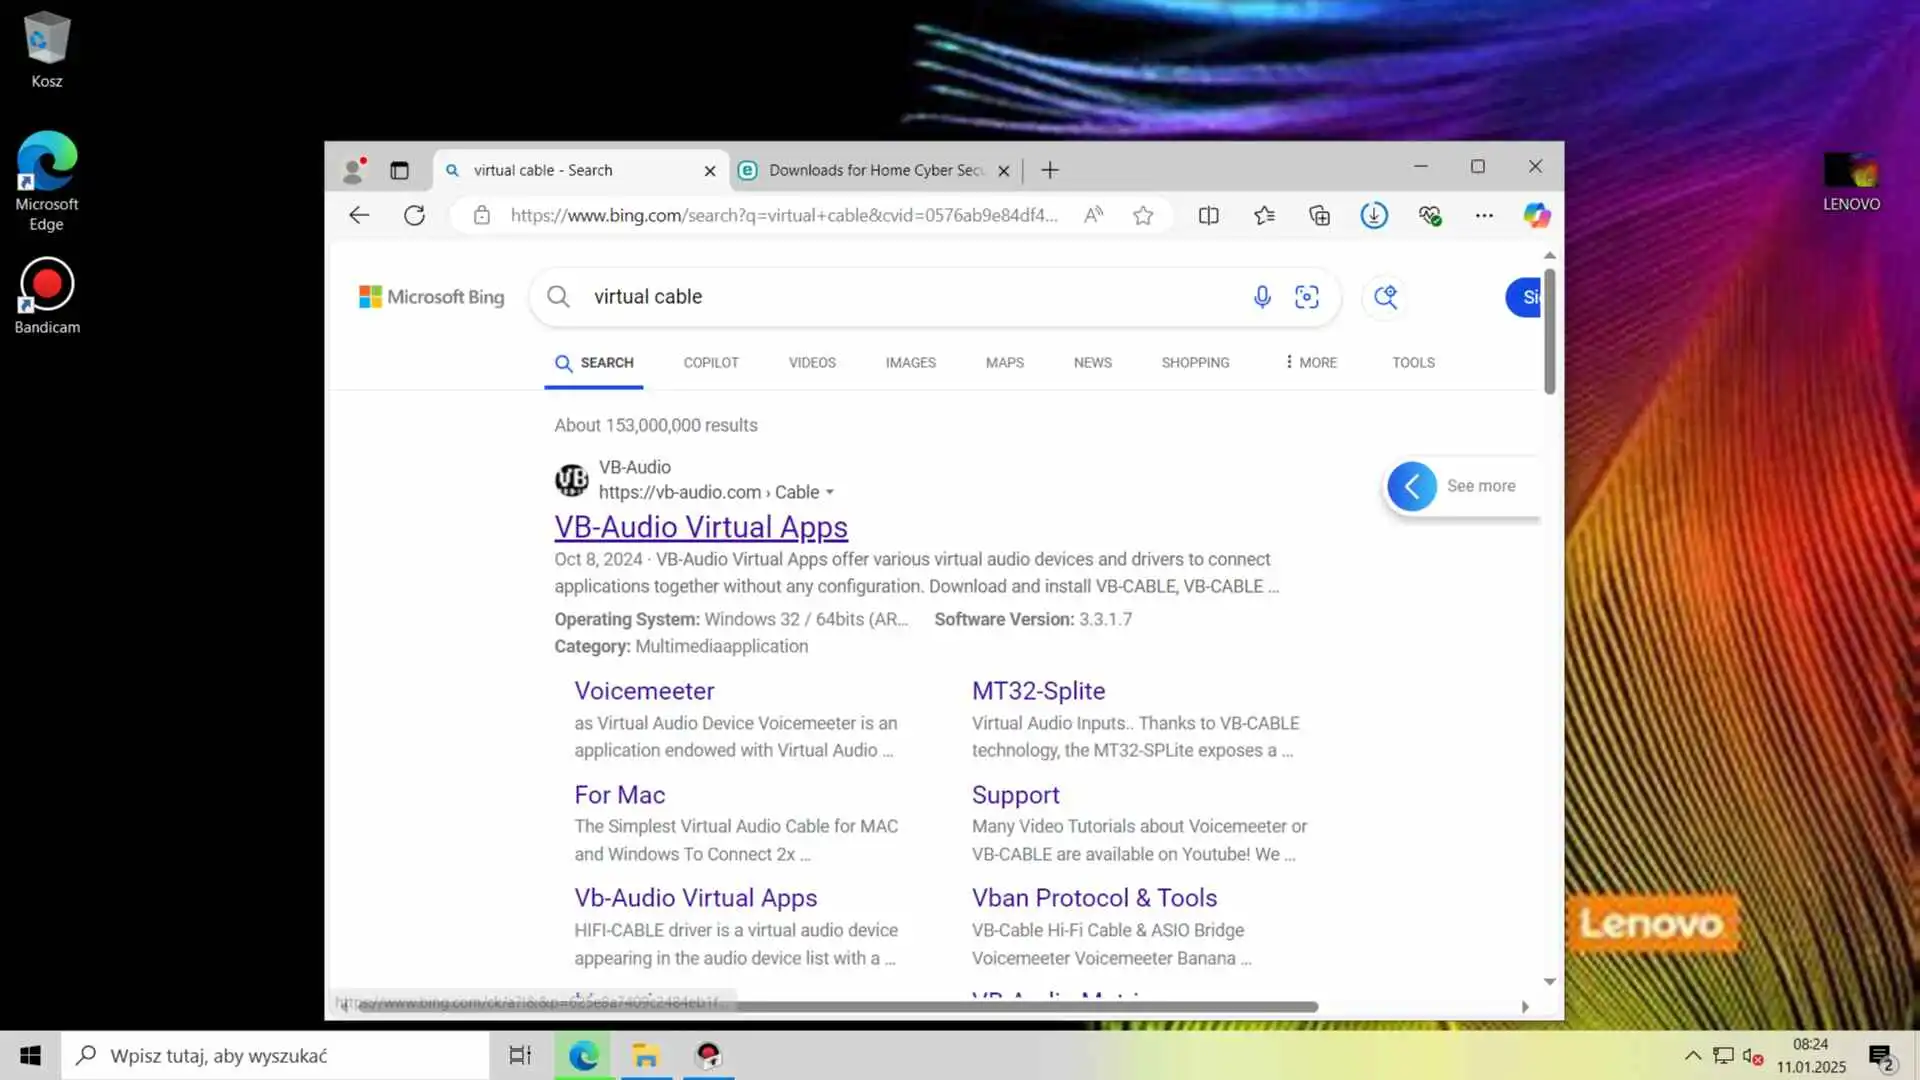Image resolution: width=1920 pixels, height=1080 pixels.
Task: Open the Collections toolbar icon
Action: pos(1319,215)
